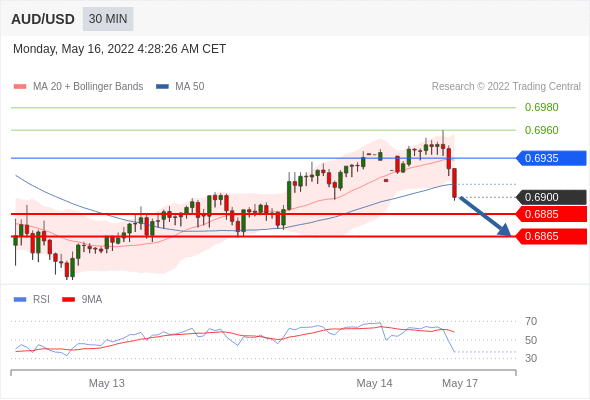Select the blue 0.6935 pivot price tag

[551, 158]
